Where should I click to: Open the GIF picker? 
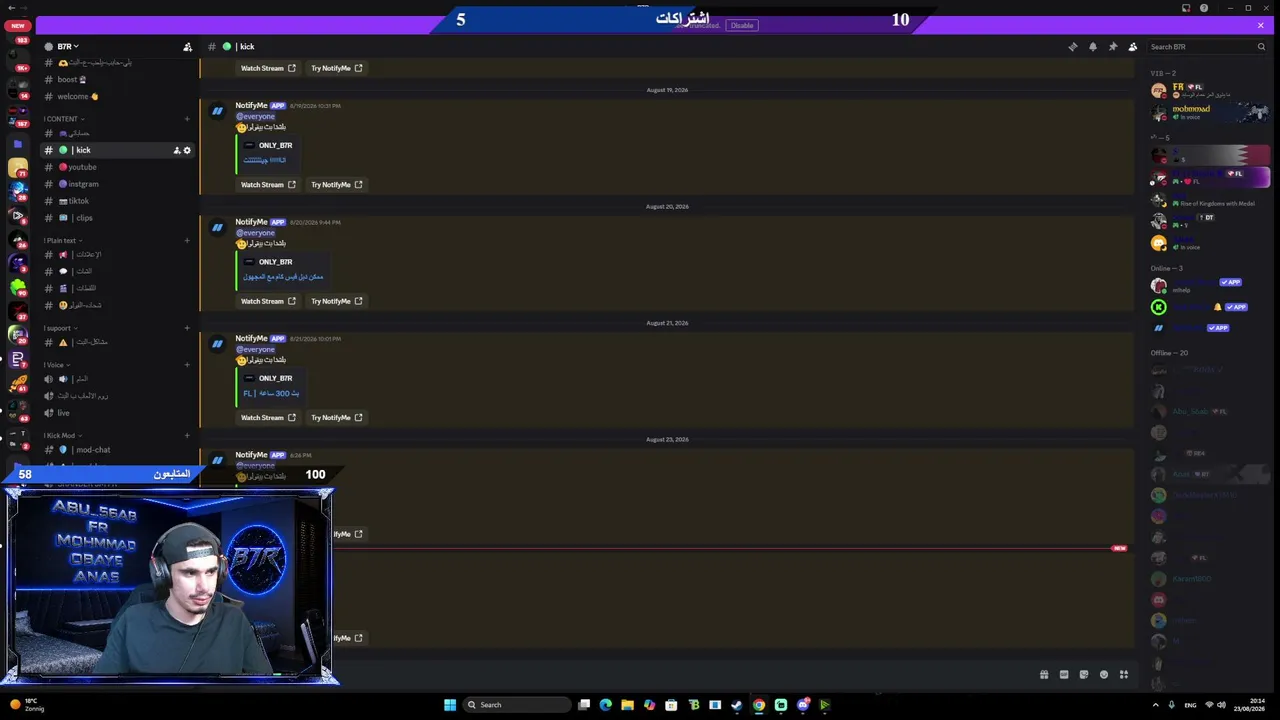1064,675
